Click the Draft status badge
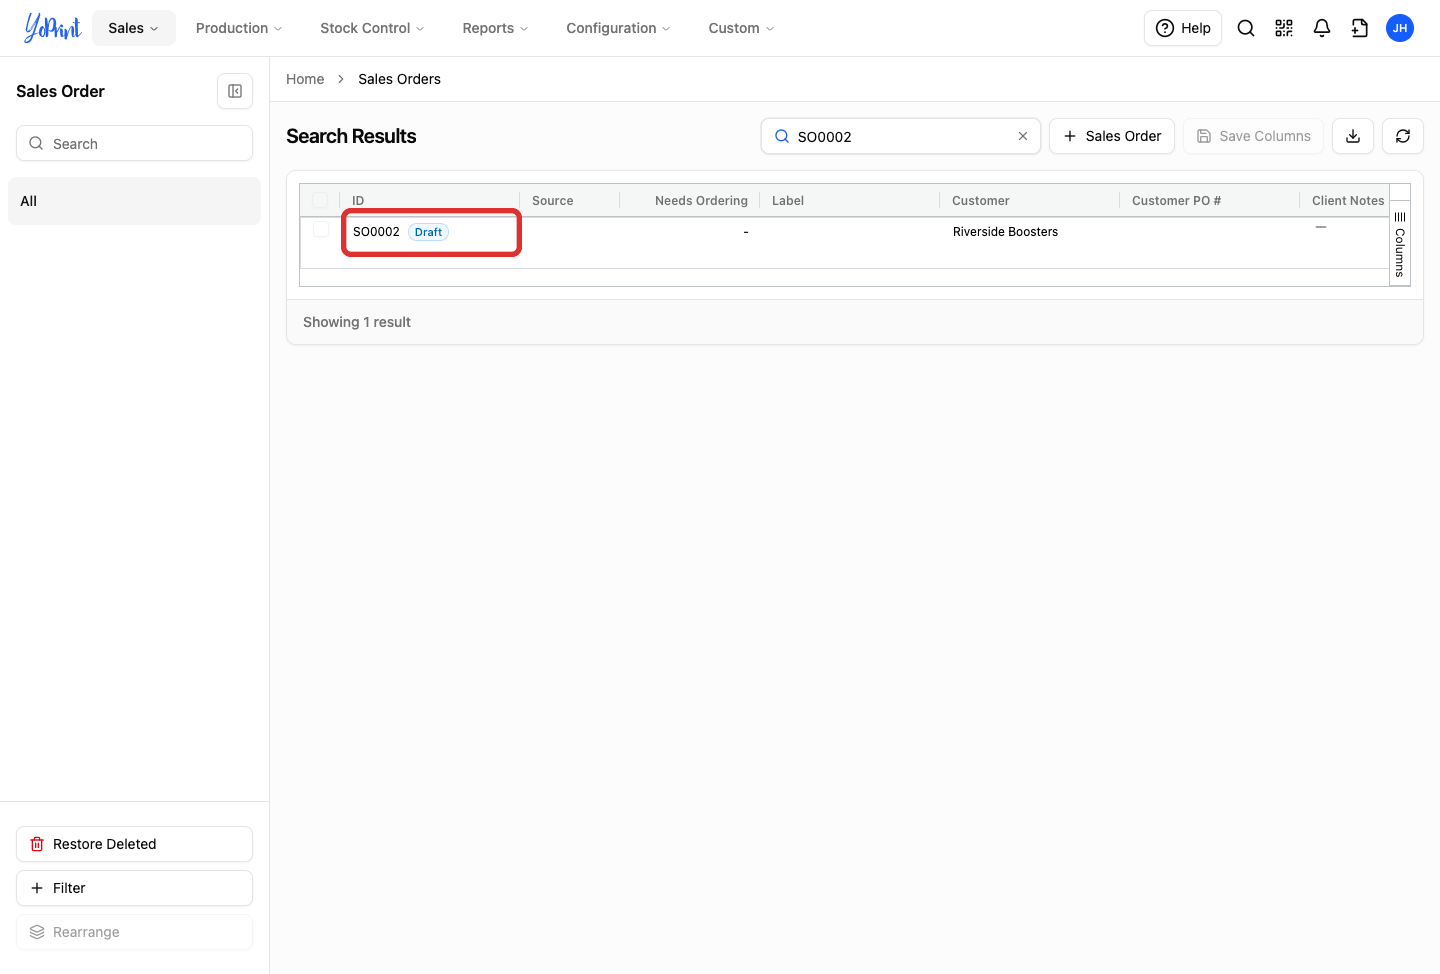The height and width of the screenshot is (974, 1440). coord(428,232)
